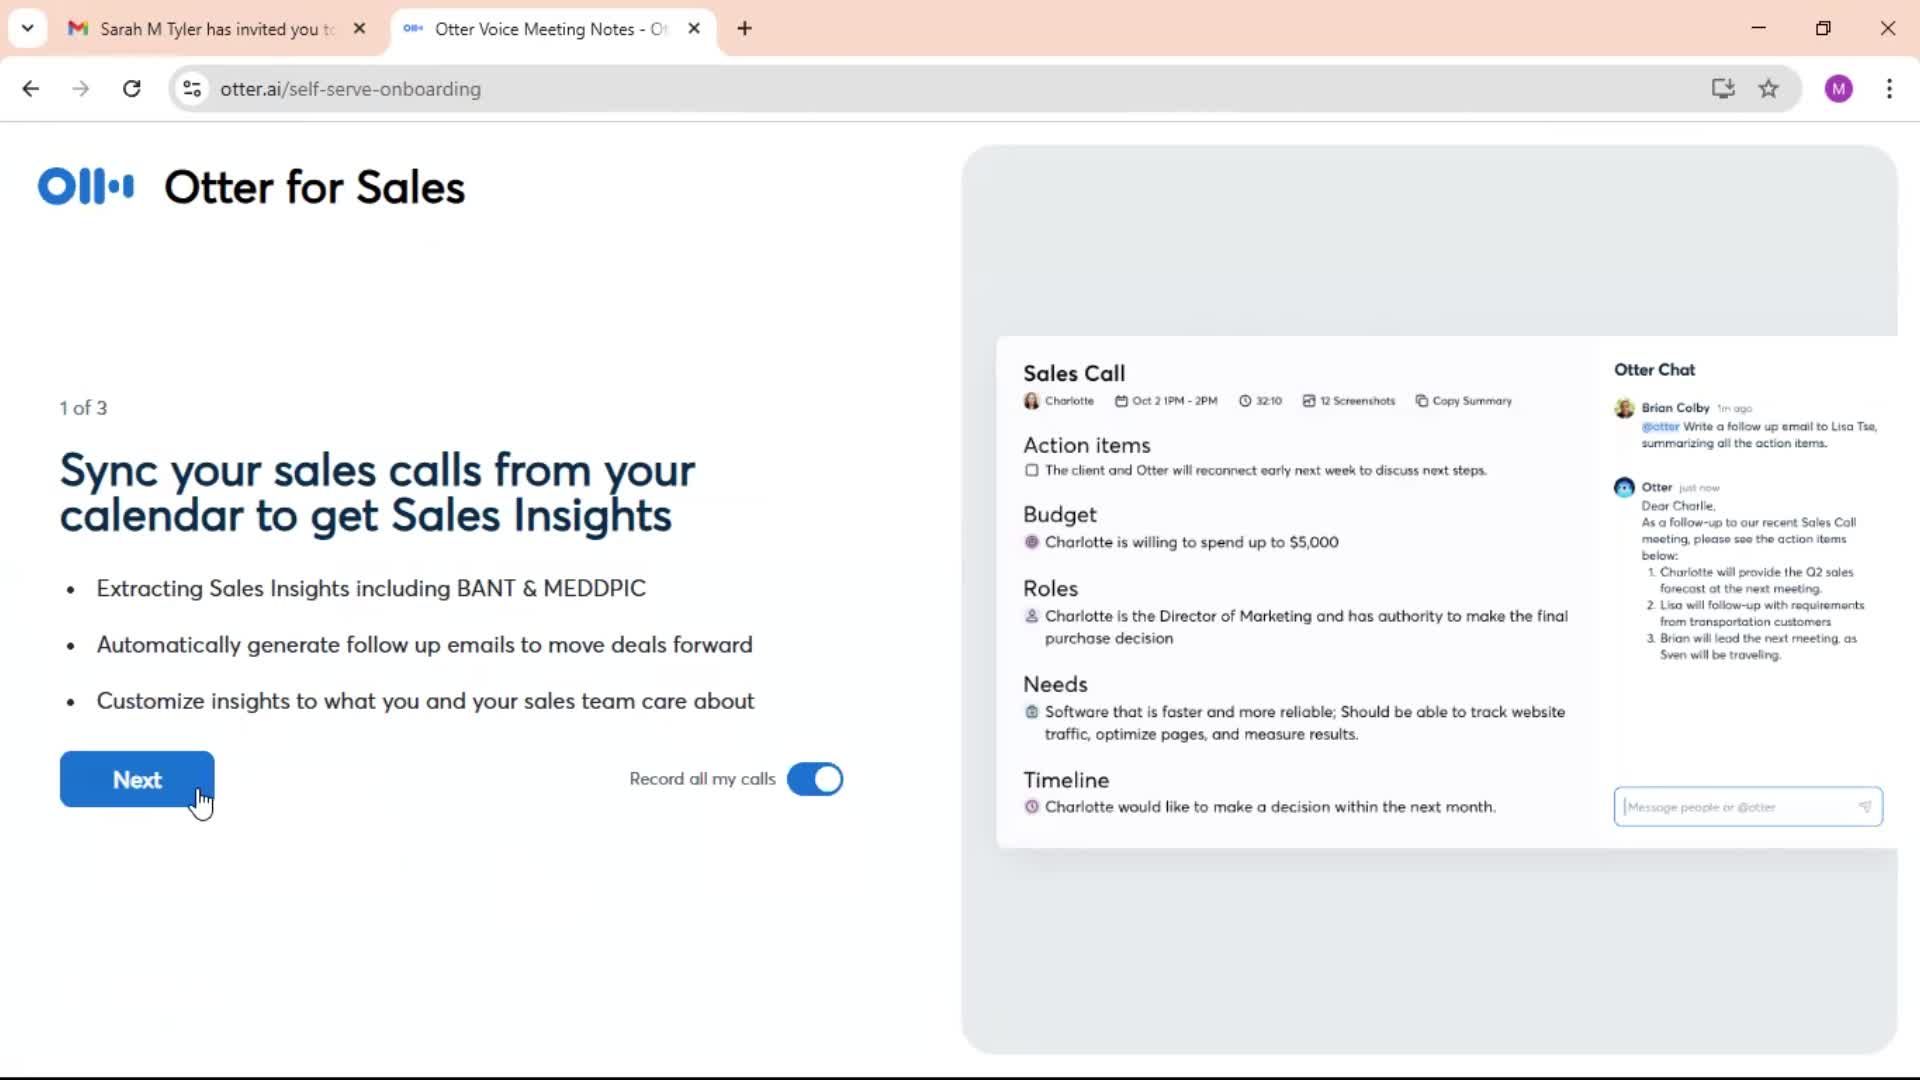Click the 32:10 duration label
Screen dimensions: 1920x1080
tap(1260, 401)
